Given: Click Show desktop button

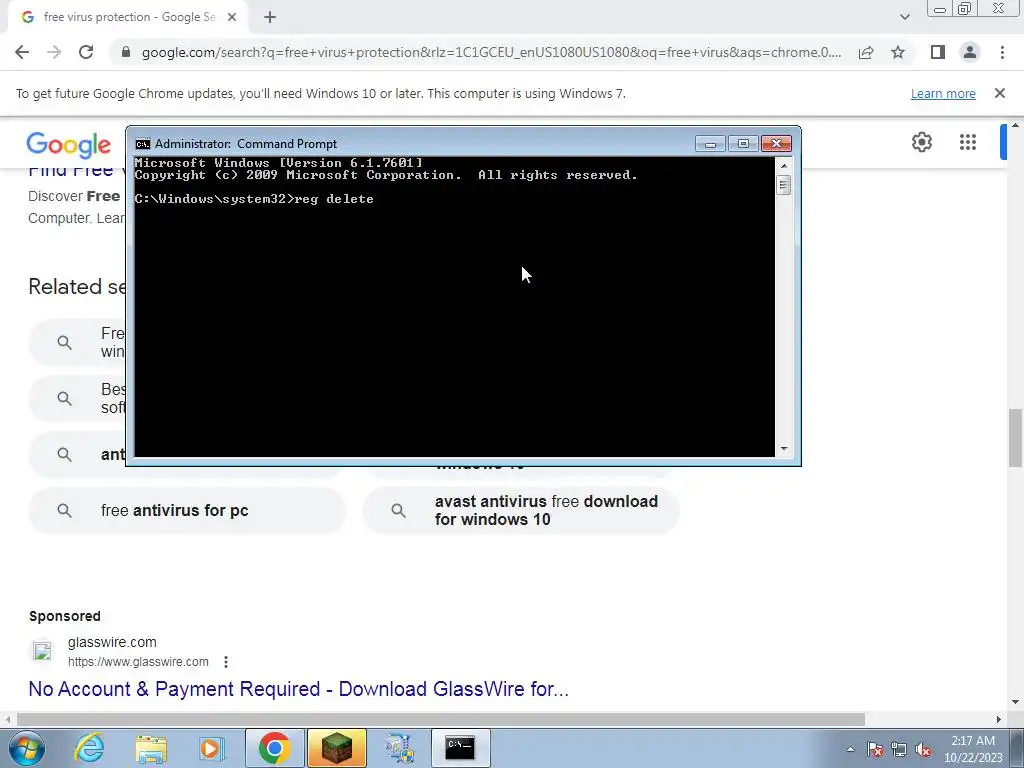Looking at the screenshot, I should 1016,748.
